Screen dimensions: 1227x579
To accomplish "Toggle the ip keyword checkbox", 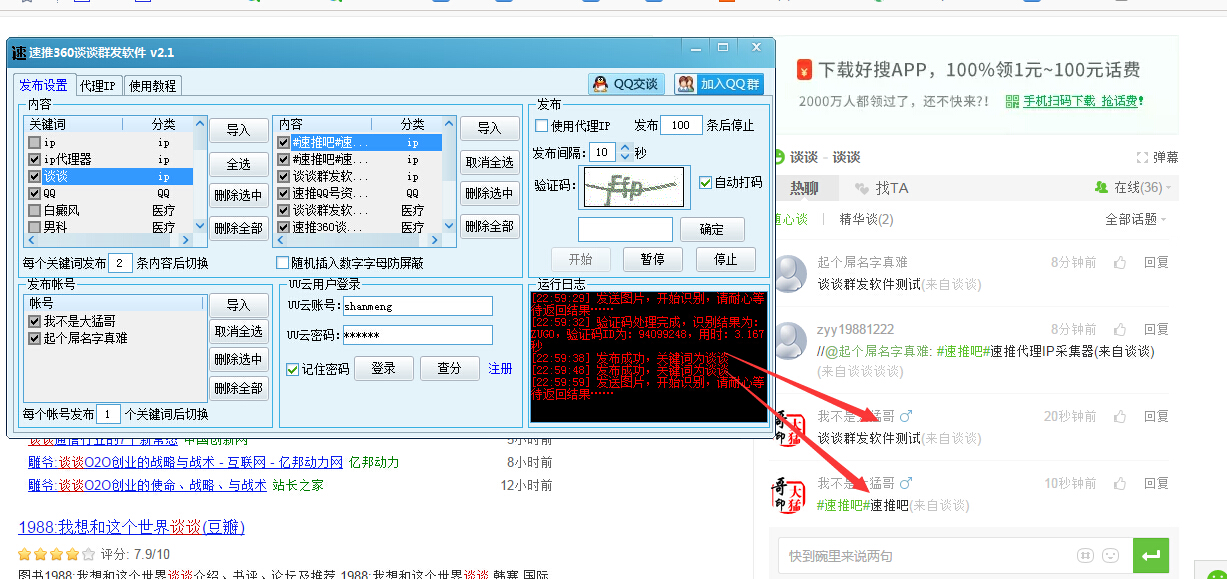I will (35, 142).
